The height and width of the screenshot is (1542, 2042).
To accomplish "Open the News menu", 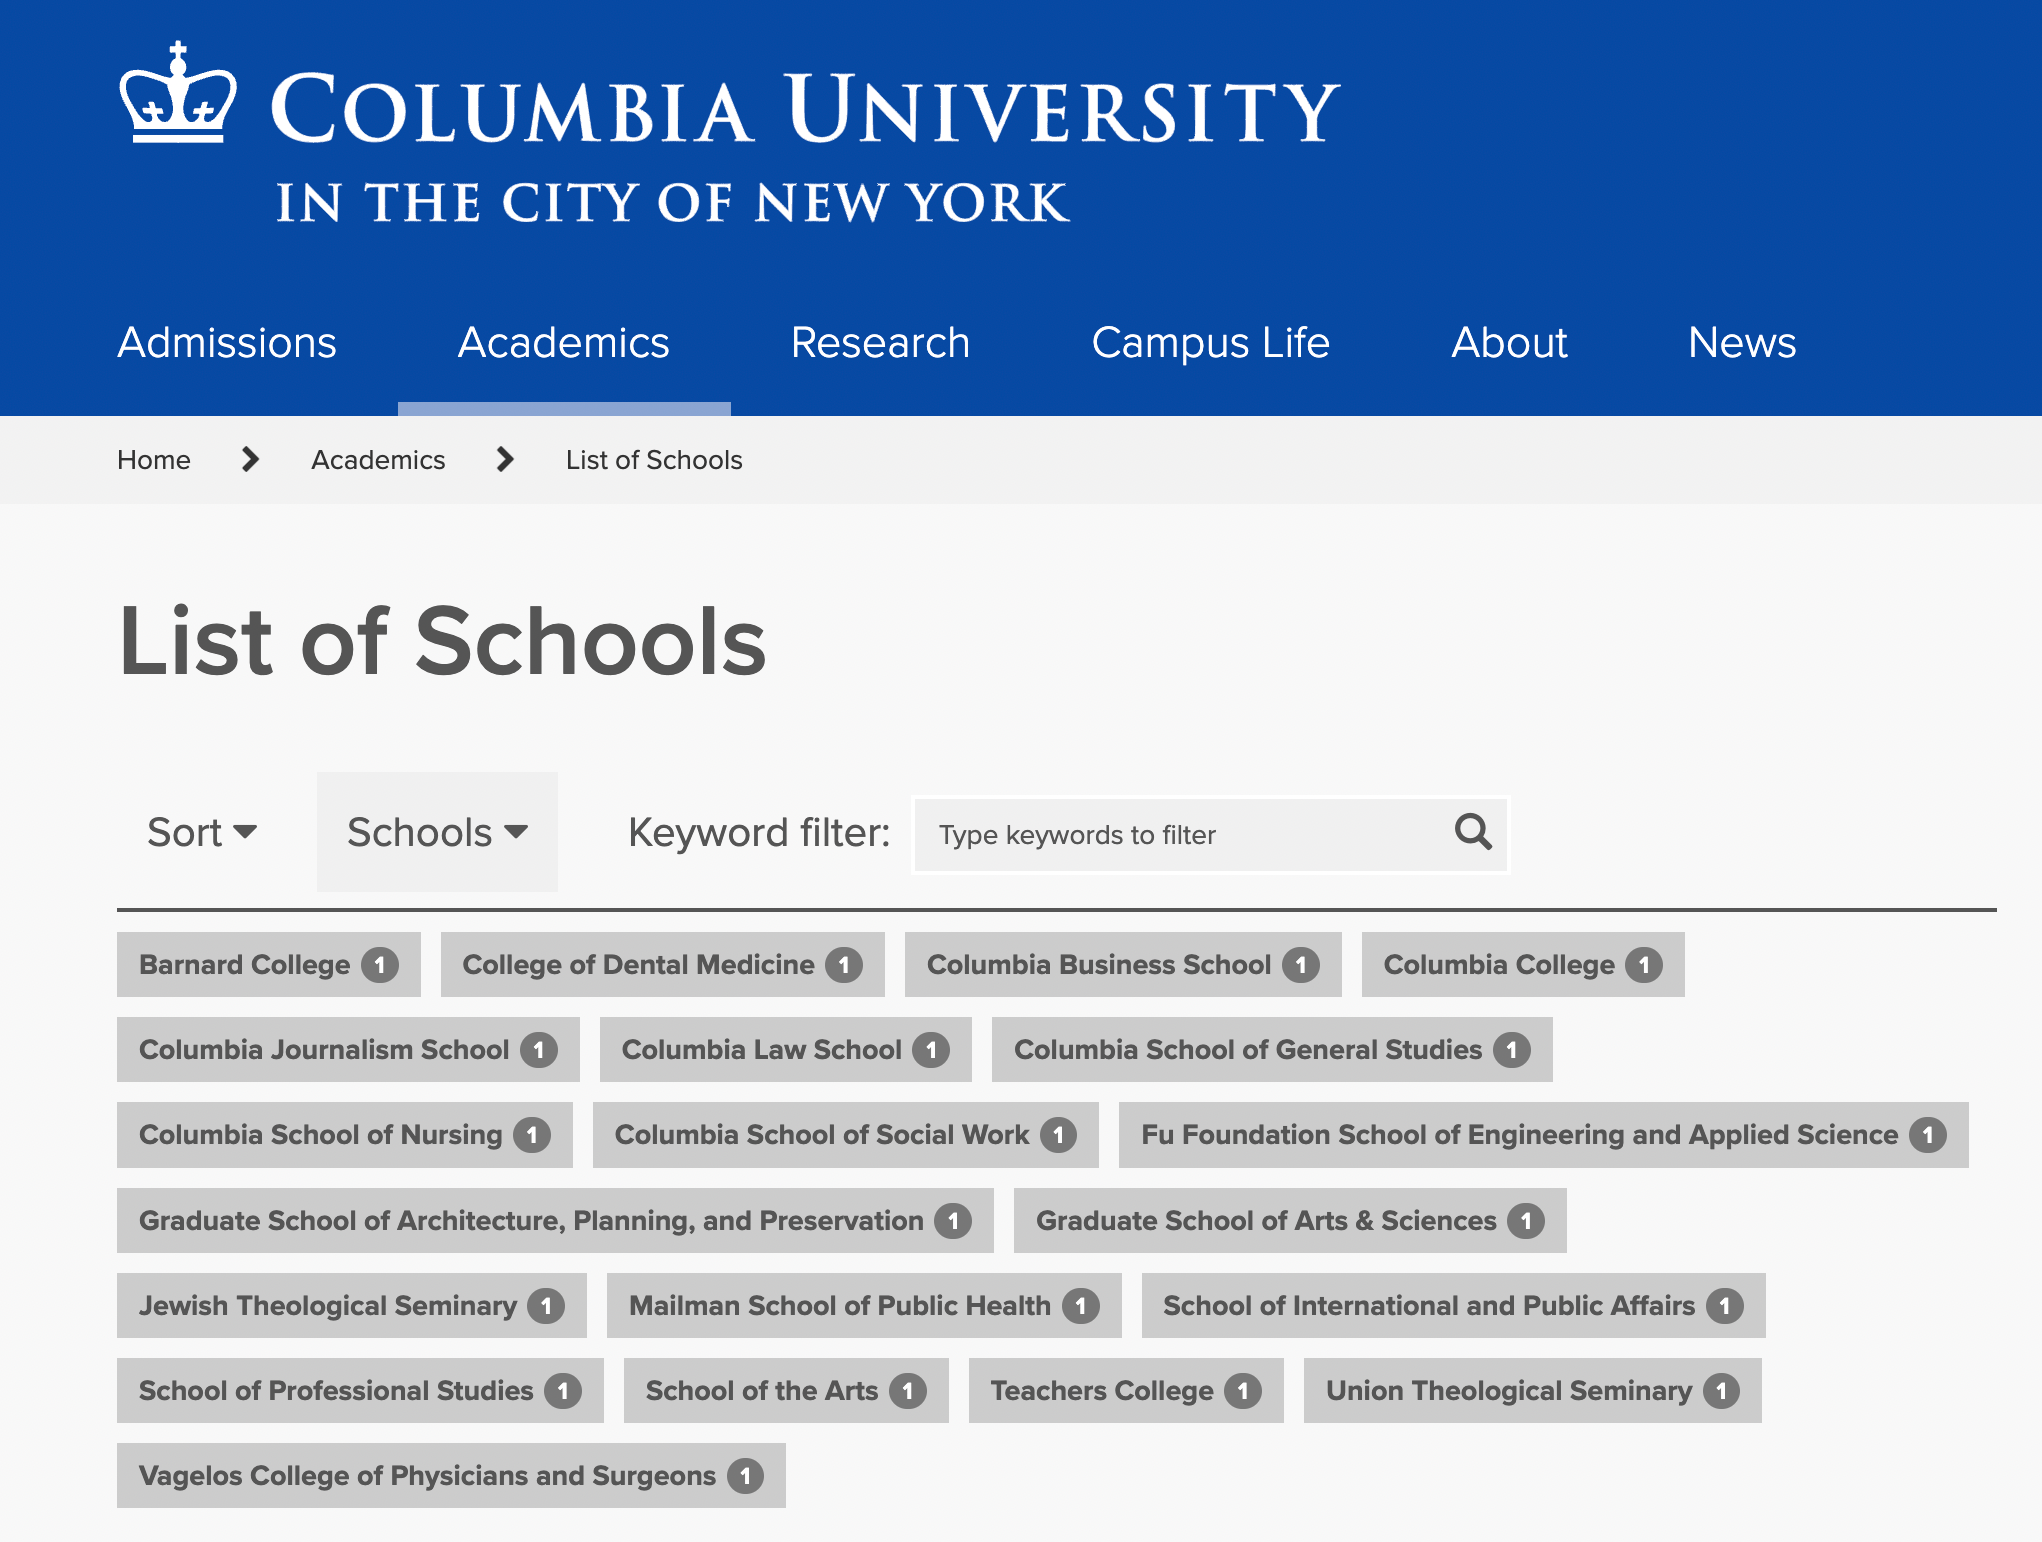I will (1742, 343).
